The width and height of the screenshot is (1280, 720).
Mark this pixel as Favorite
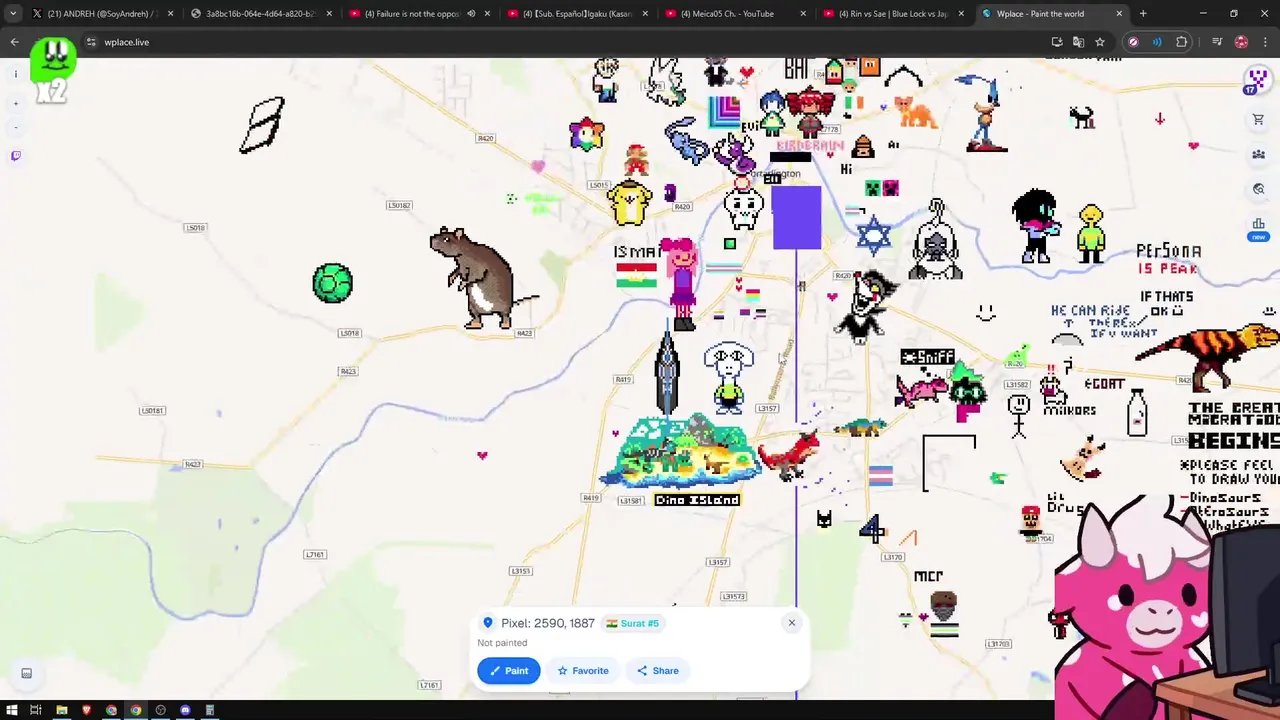click(x=583, y=671)
